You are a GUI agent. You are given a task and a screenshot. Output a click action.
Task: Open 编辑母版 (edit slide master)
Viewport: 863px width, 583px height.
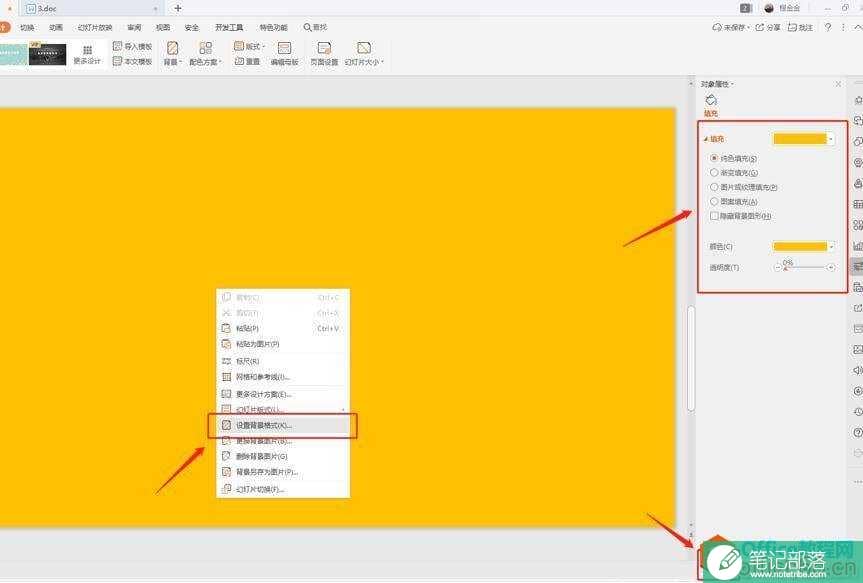coord(284,54)
